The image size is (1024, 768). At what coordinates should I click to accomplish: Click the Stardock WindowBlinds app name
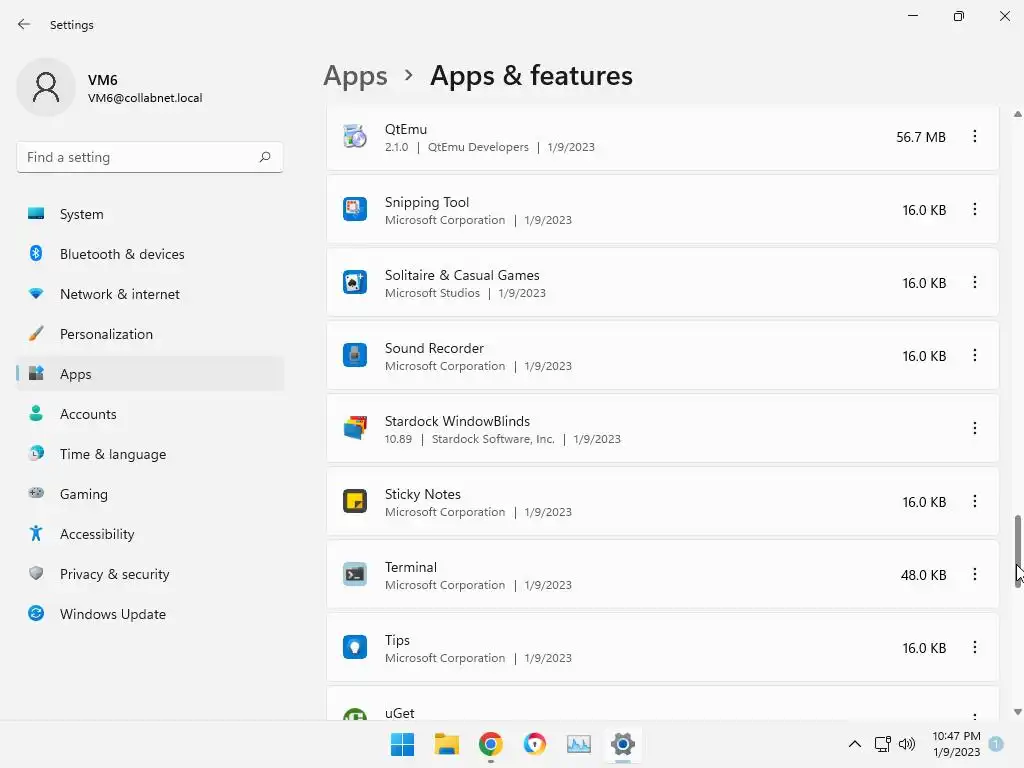pos(457,421)
